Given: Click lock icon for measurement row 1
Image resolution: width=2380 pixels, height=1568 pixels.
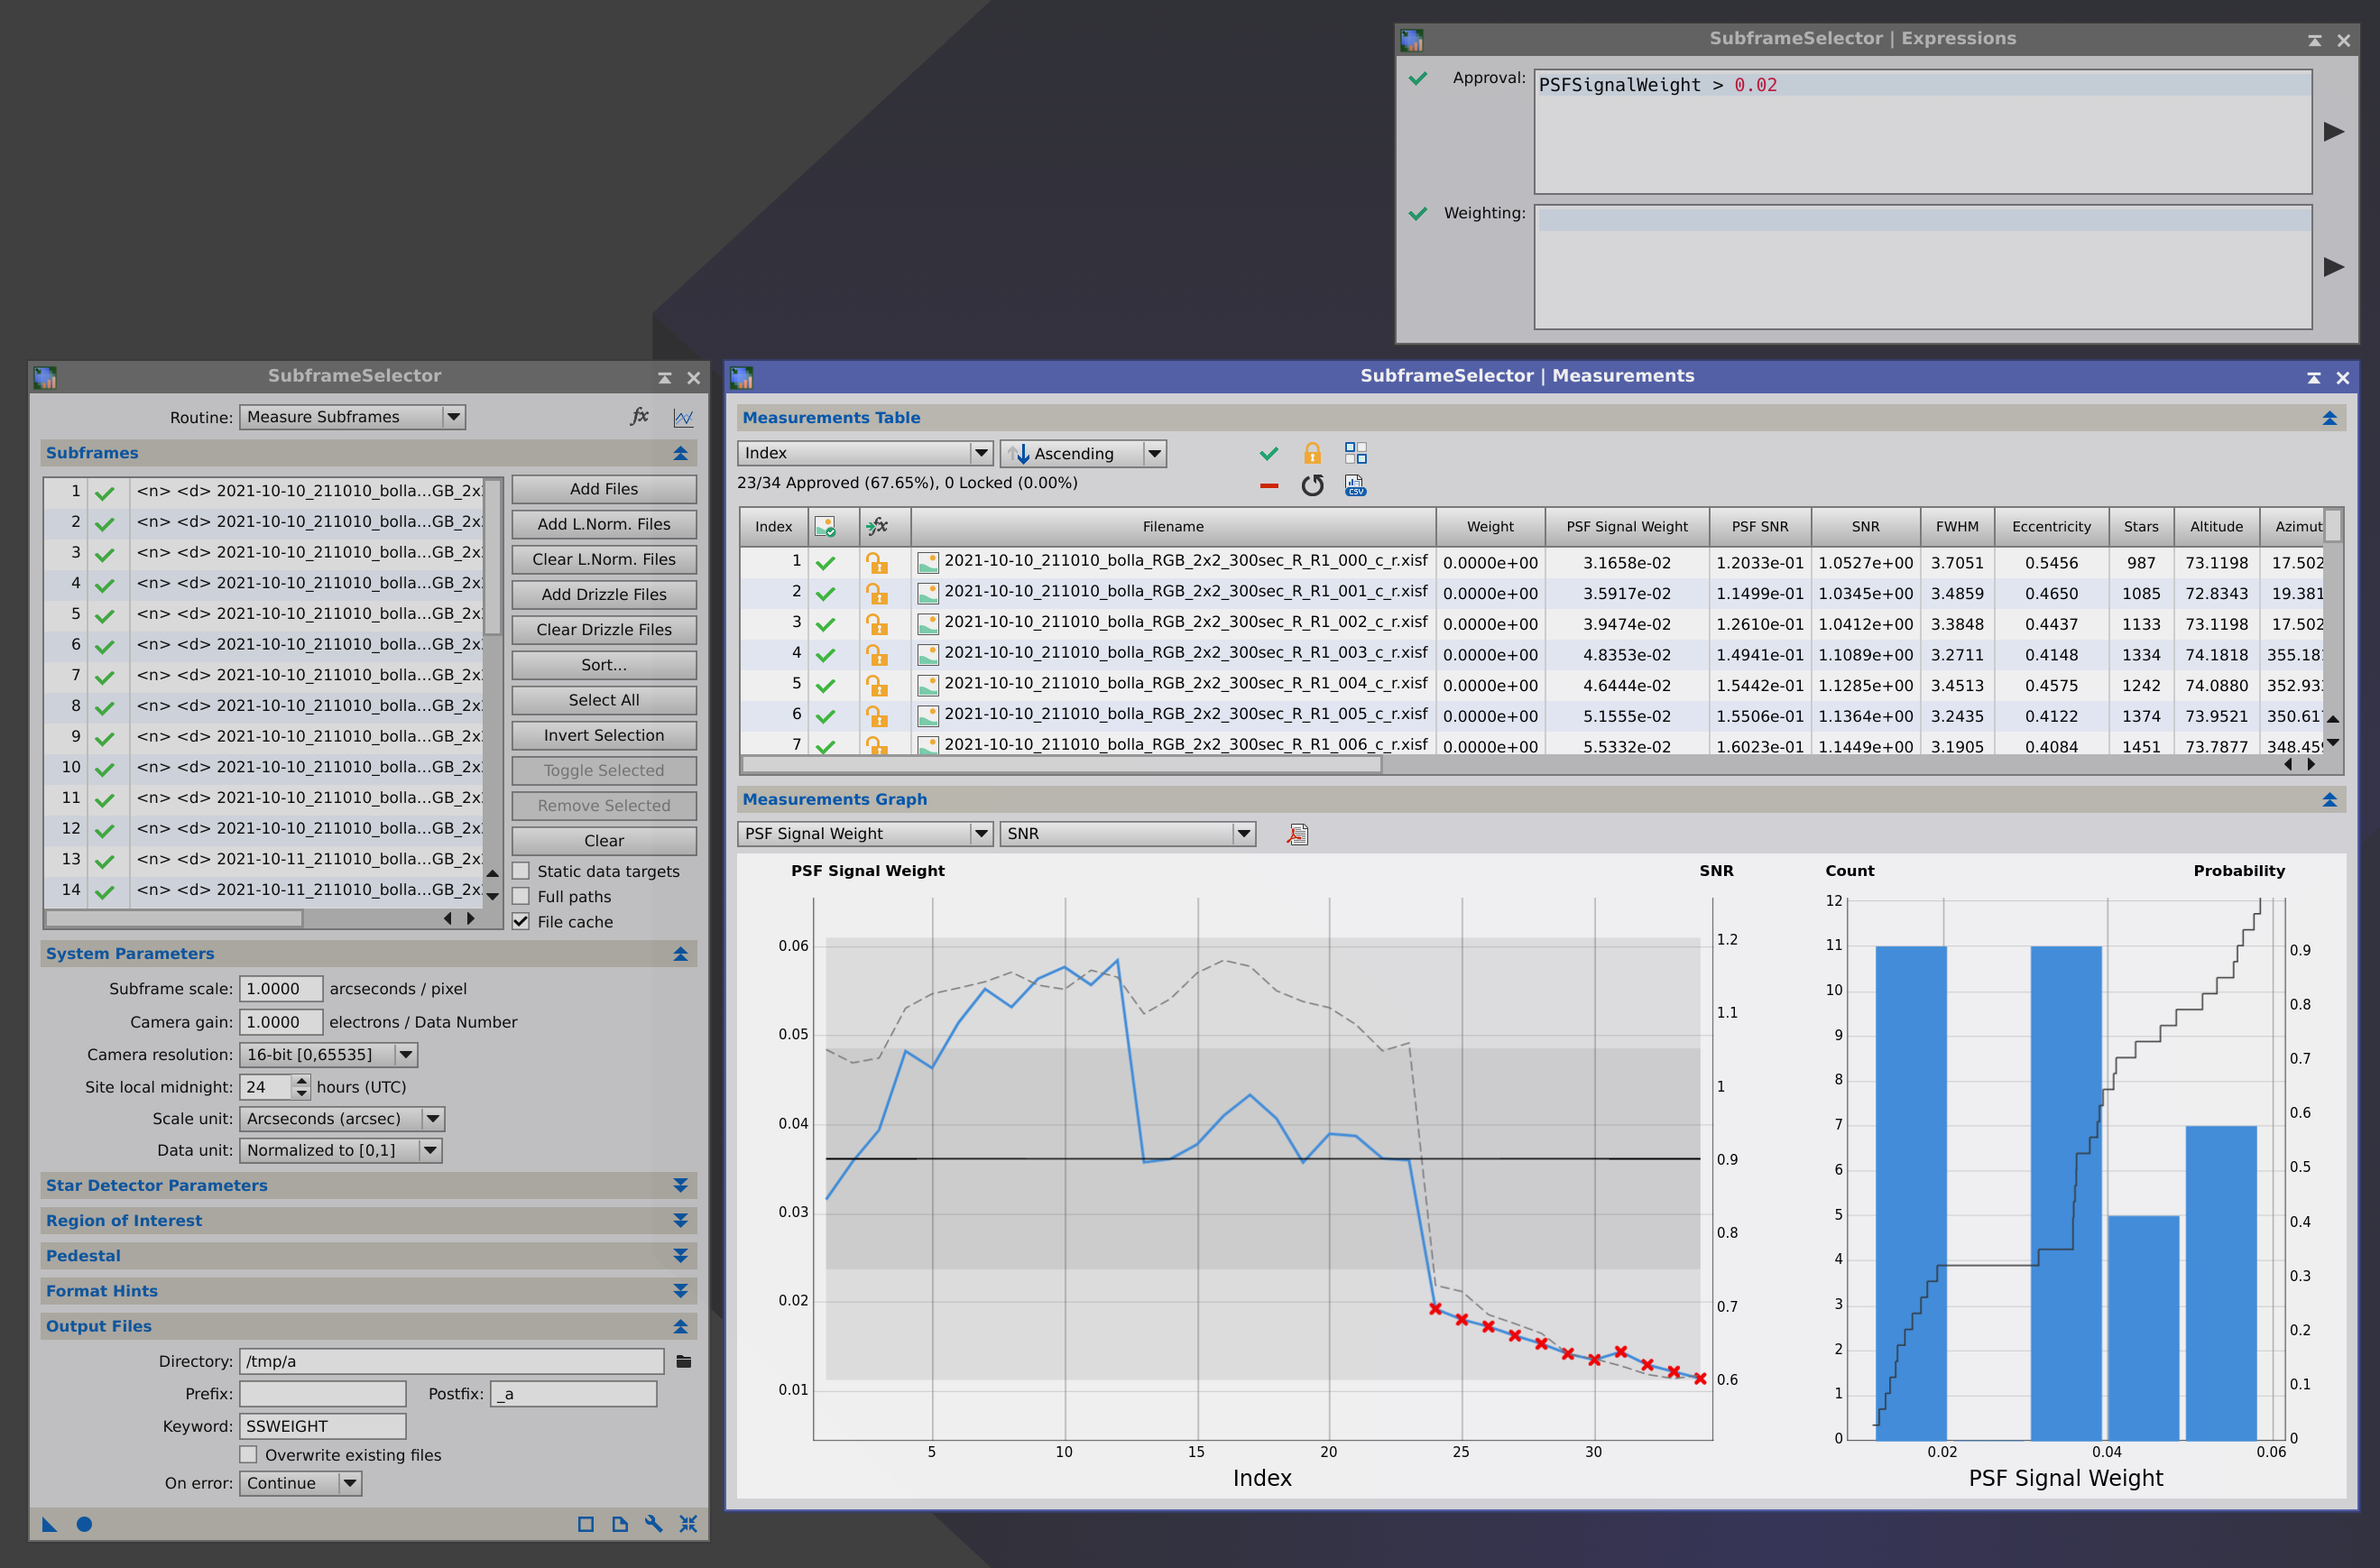Looking at the screenshot, I should (877, 563).
